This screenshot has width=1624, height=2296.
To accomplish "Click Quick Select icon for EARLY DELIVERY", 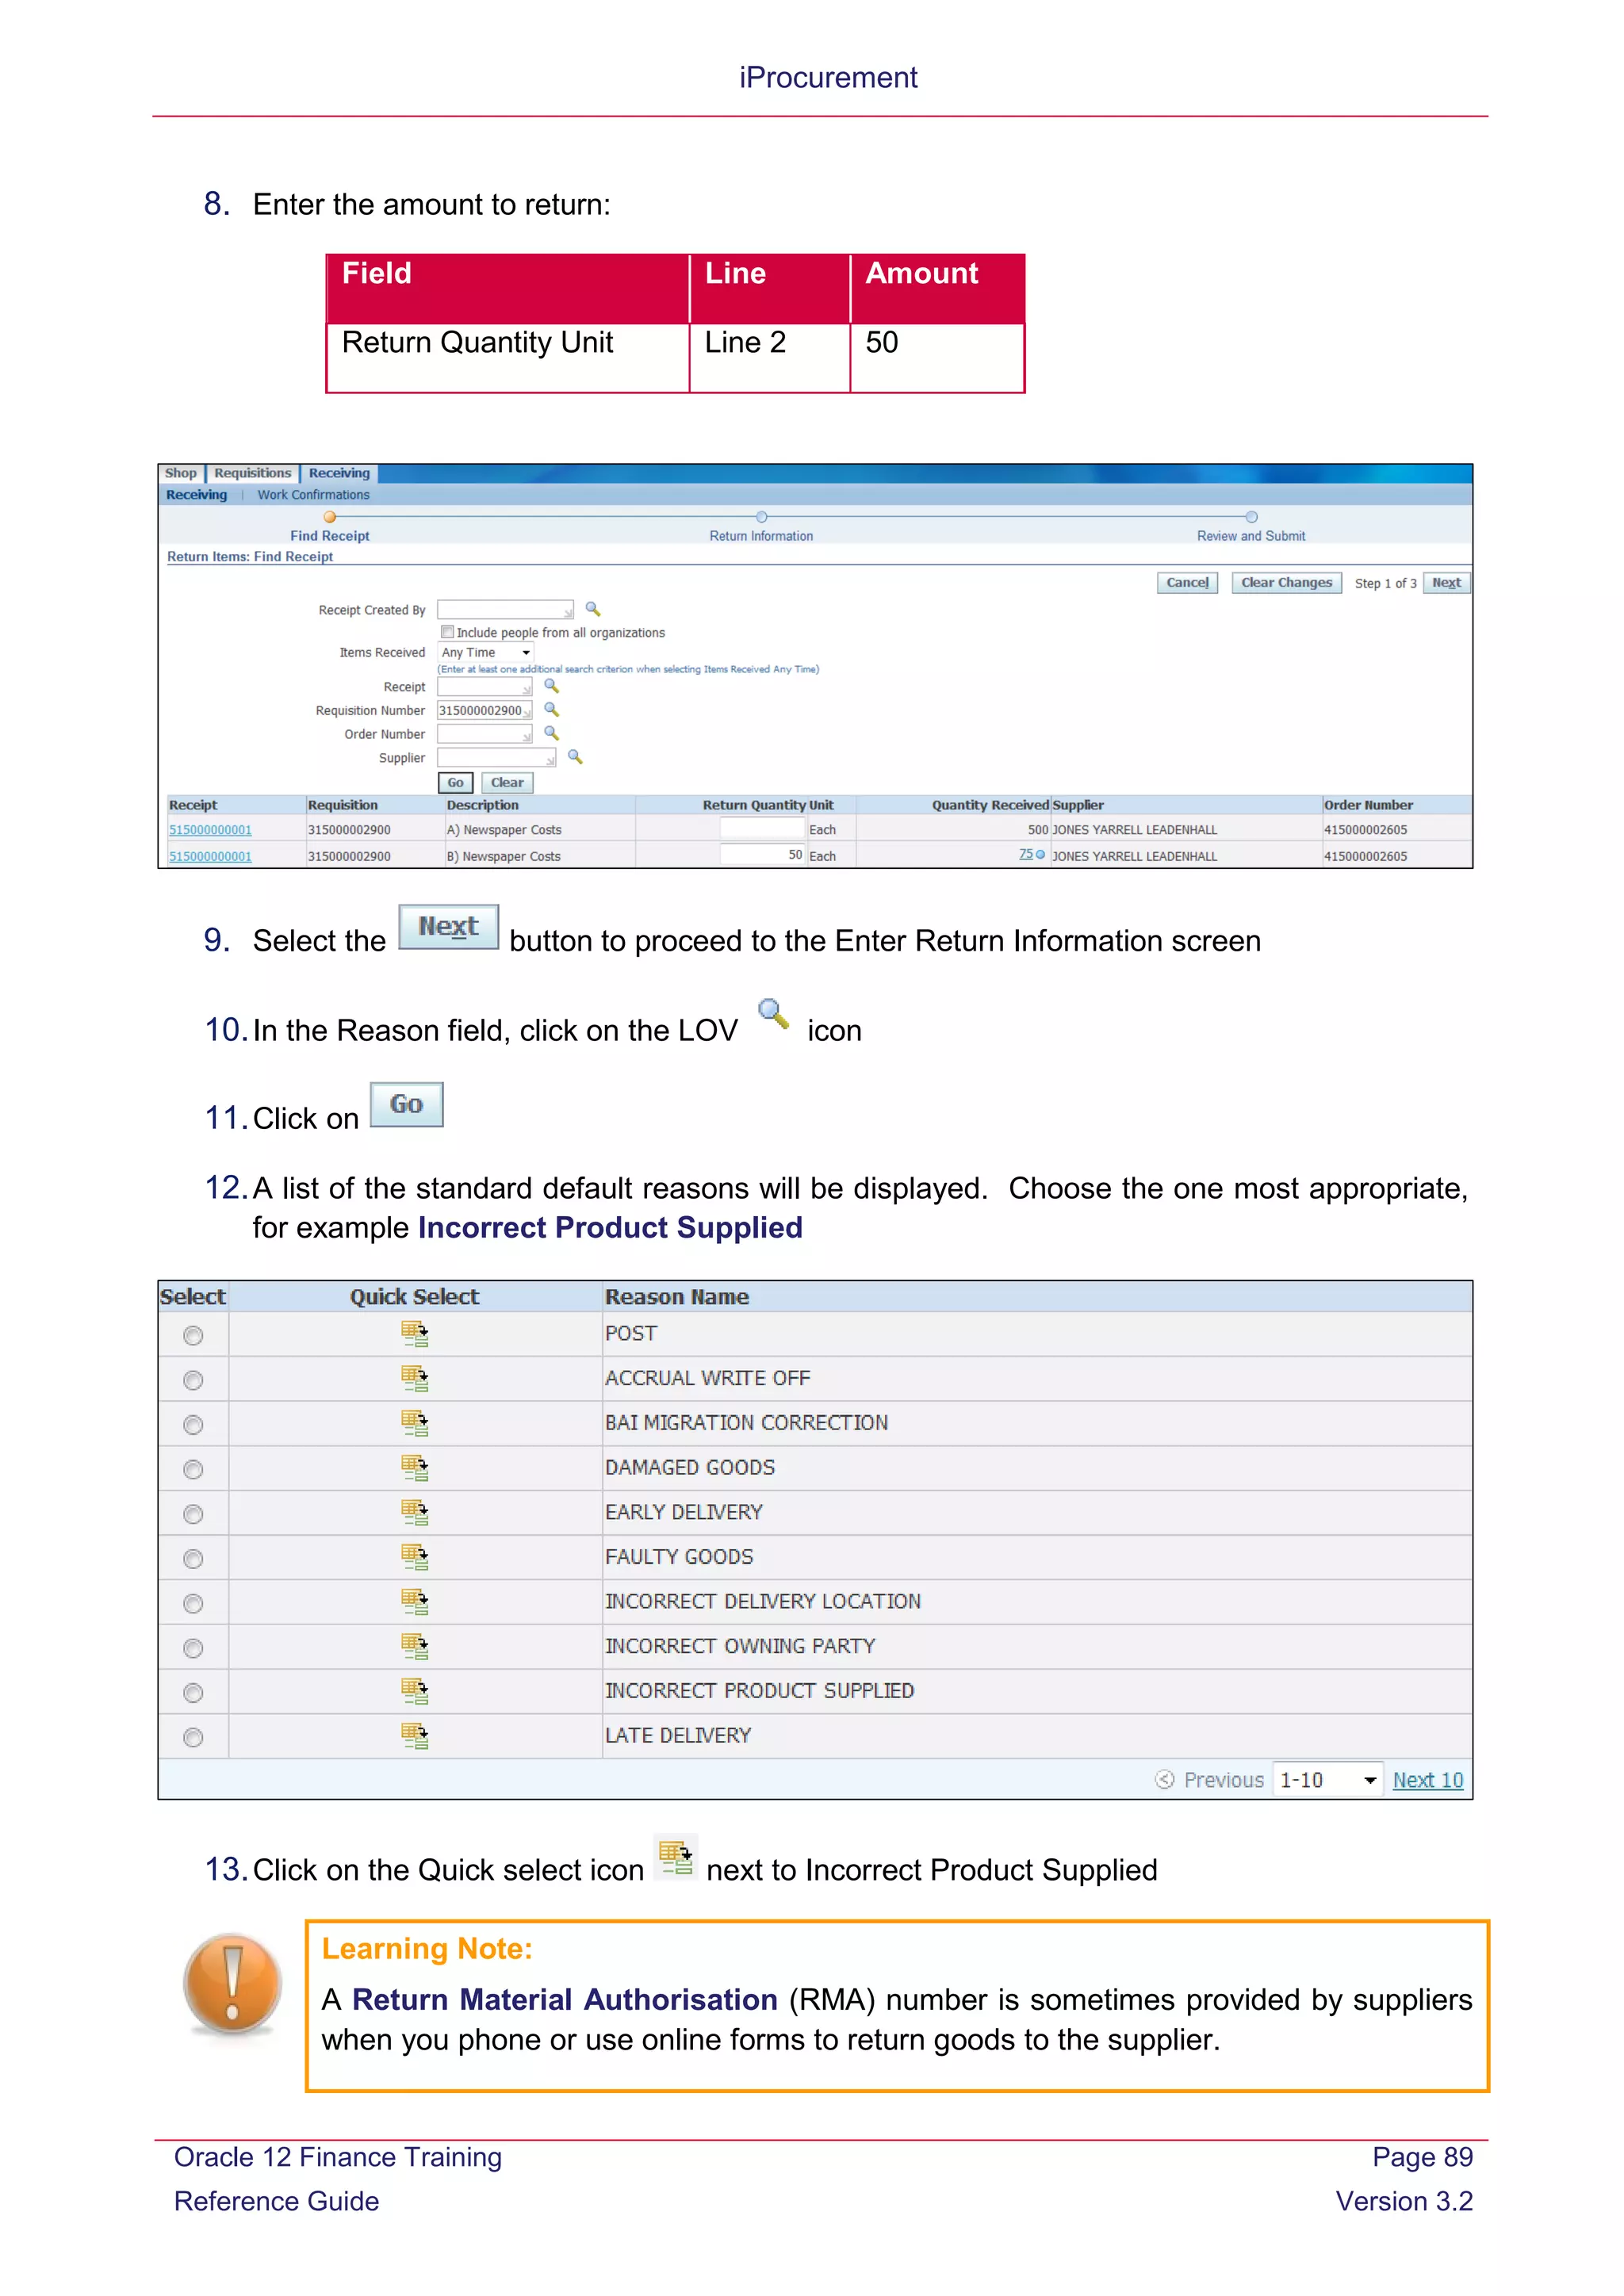I will pos(414,1513).
